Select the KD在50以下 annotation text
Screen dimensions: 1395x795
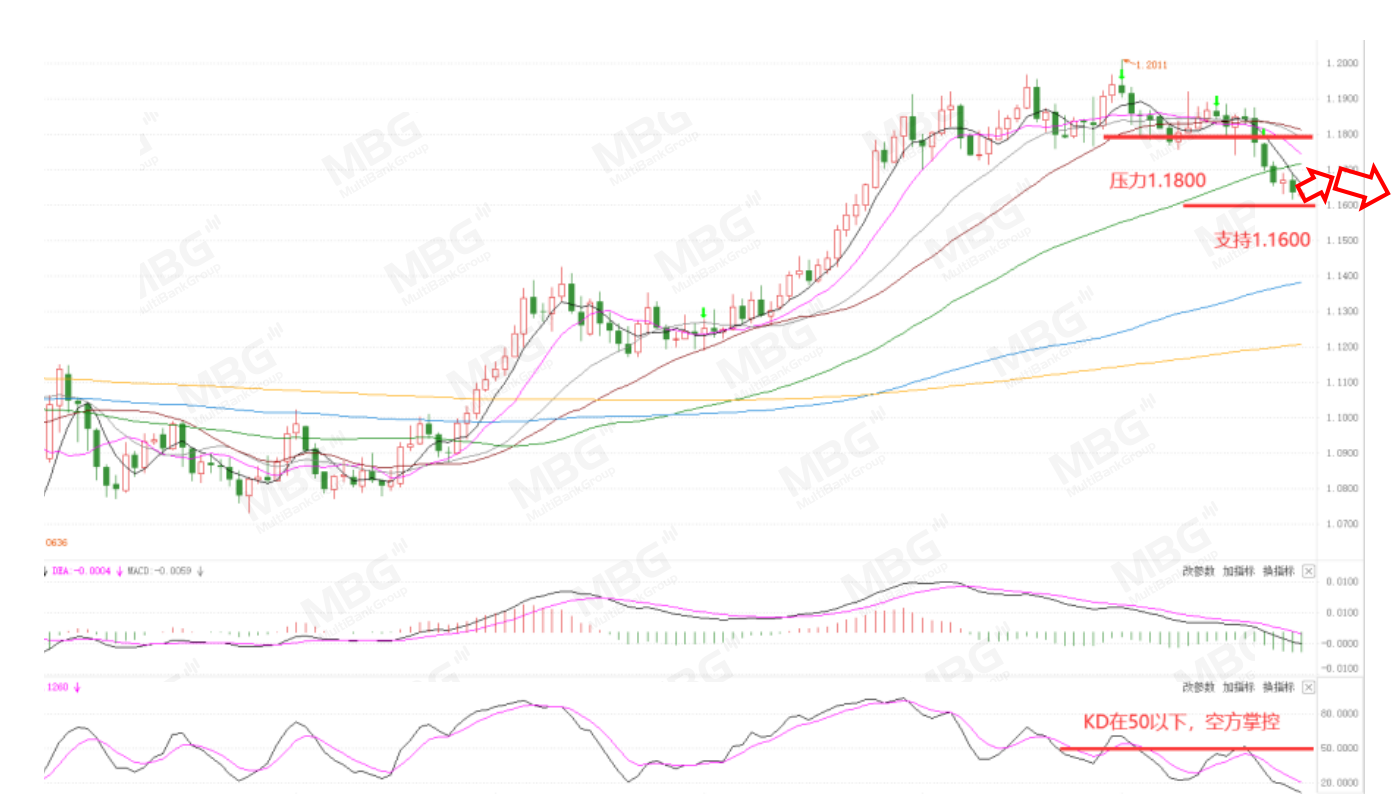1182,721
